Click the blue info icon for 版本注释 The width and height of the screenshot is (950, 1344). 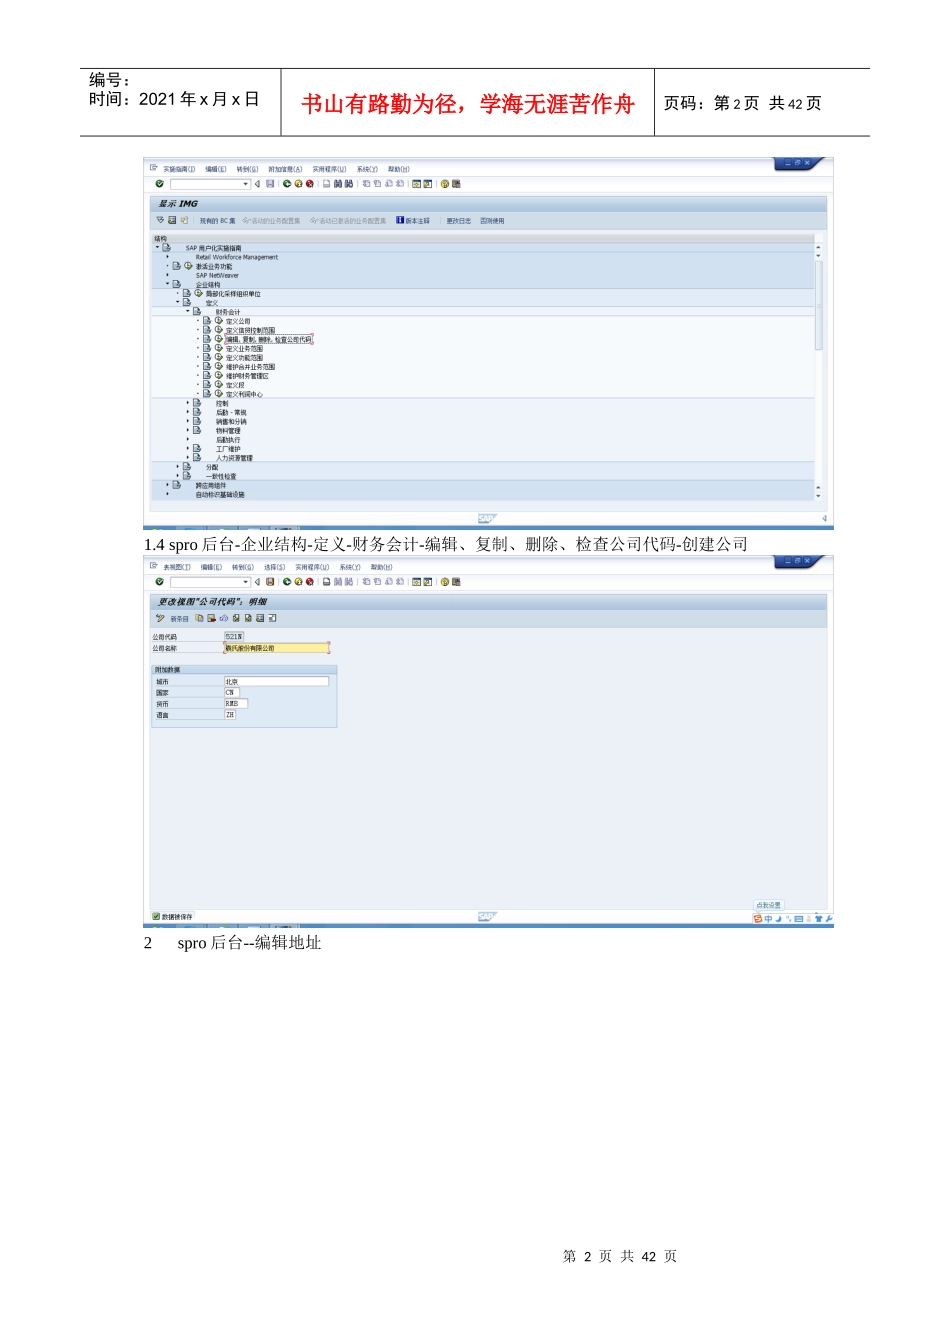click(400, 220)
